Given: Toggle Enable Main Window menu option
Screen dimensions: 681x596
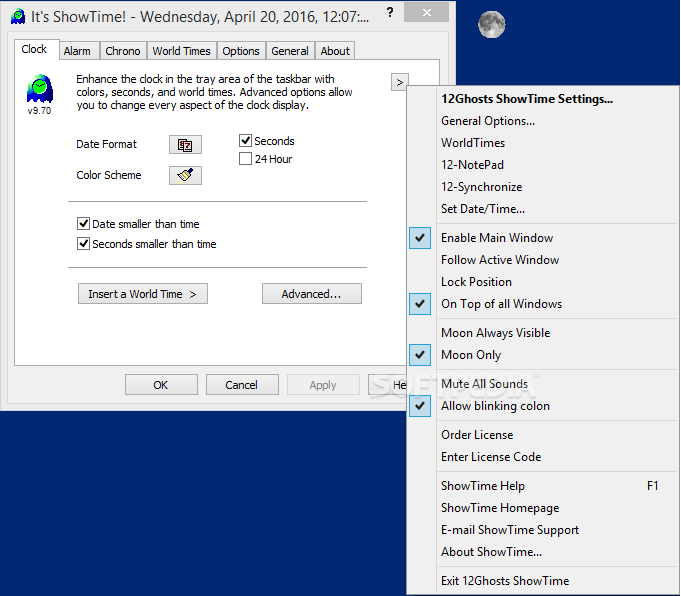Looking at the screenshot, I should (x=543, y=238).
